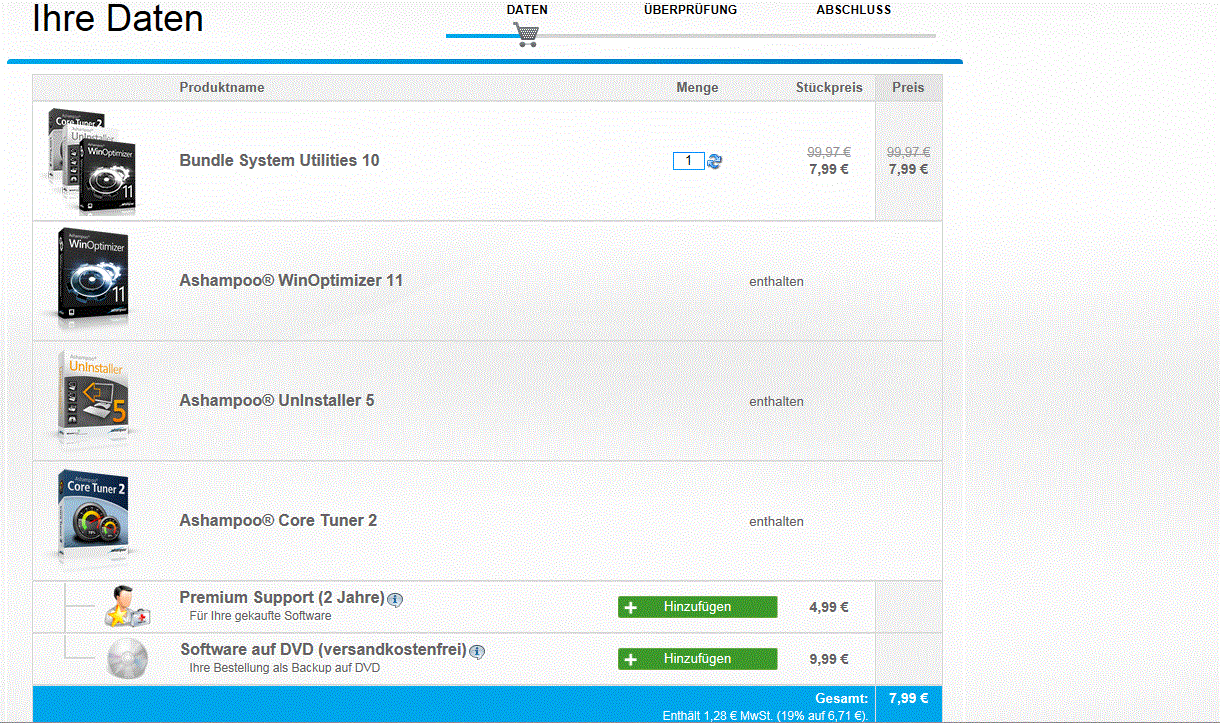Image resolution: width=1220 pixels, height=723 pixels.
Task: Click the Core Tuner 2 box image
Action: (91, 520)
